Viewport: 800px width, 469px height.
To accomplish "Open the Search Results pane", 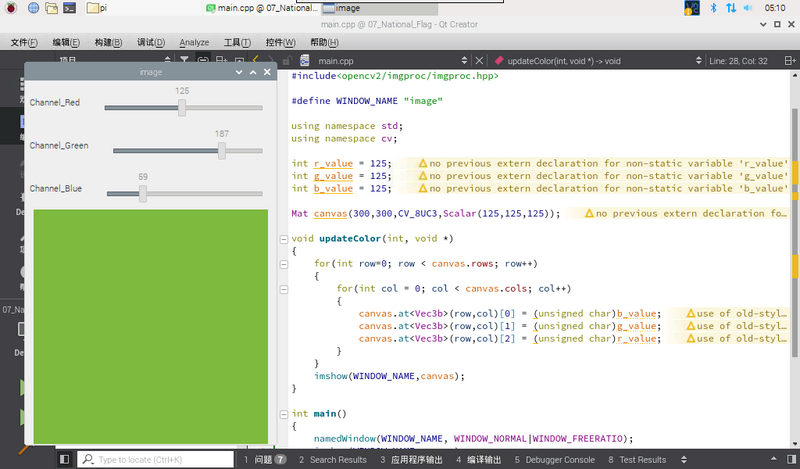I will click(333, 459).
